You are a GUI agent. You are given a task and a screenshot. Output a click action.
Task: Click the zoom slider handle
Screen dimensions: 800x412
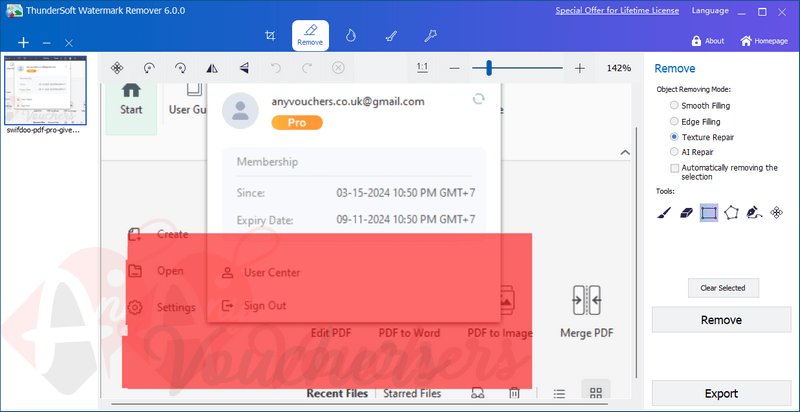tap(489, 68)
